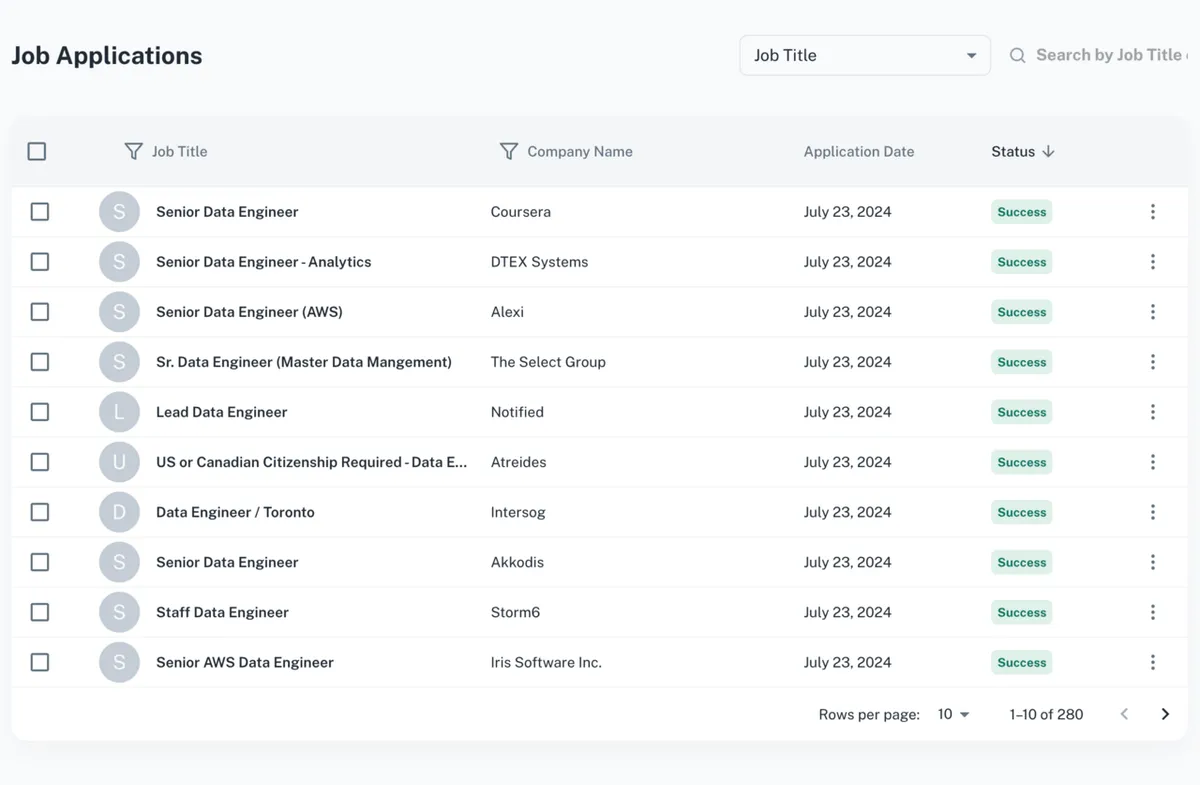The image size is (1200, 785).
Task: Go to the next page arrow
Action: (x=1165, y=714)
